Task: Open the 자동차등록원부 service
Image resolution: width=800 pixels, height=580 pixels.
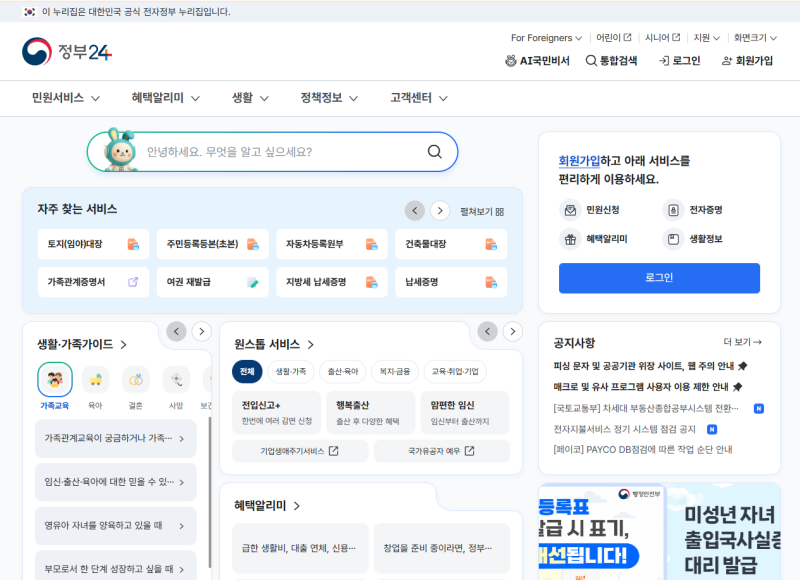Action: point(332,244)
